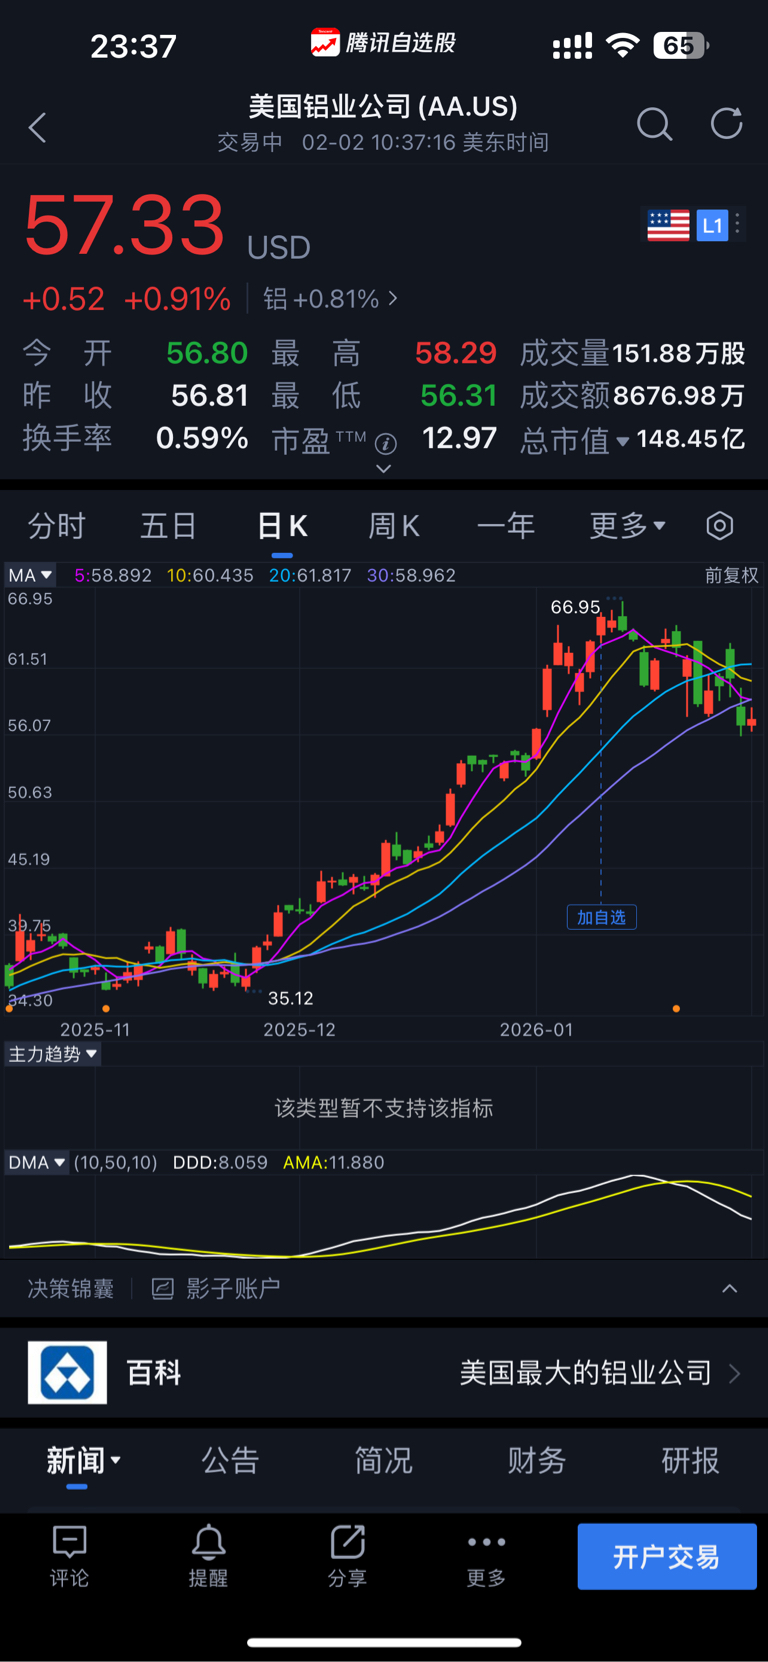This screenshot has height=1662, width=768.
Task: Switch to 一年 chart tab
Action: (506, 525)
